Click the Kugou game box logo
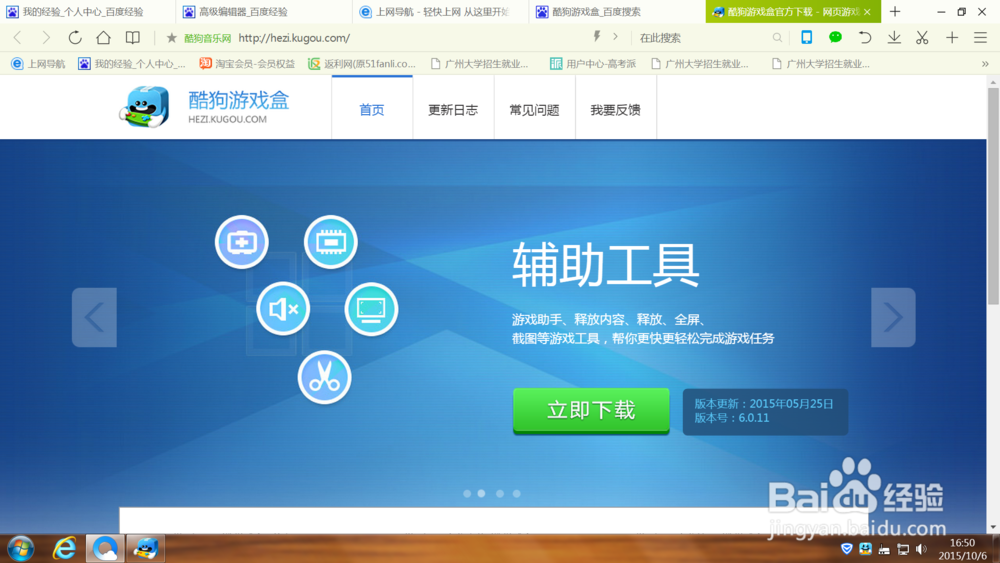Screen dimensions: 1000x563 tap(145, 106)
